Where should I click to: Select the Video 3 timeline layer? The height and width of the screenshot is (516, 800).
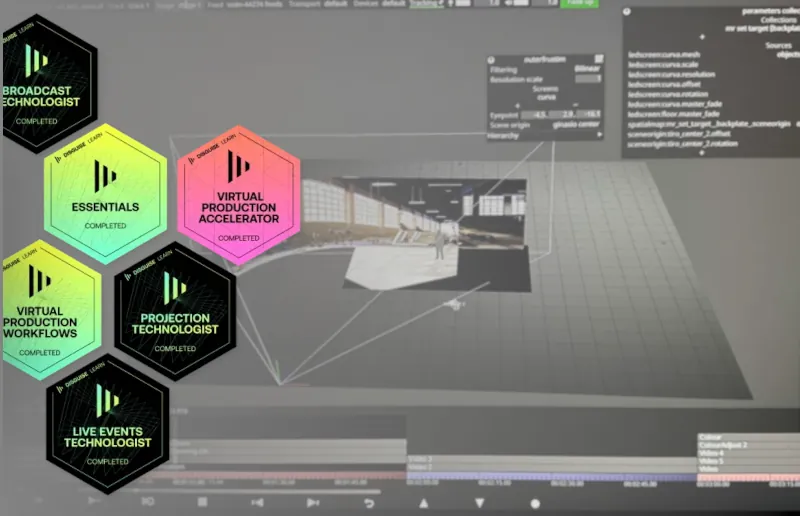(x=552, y=459)
